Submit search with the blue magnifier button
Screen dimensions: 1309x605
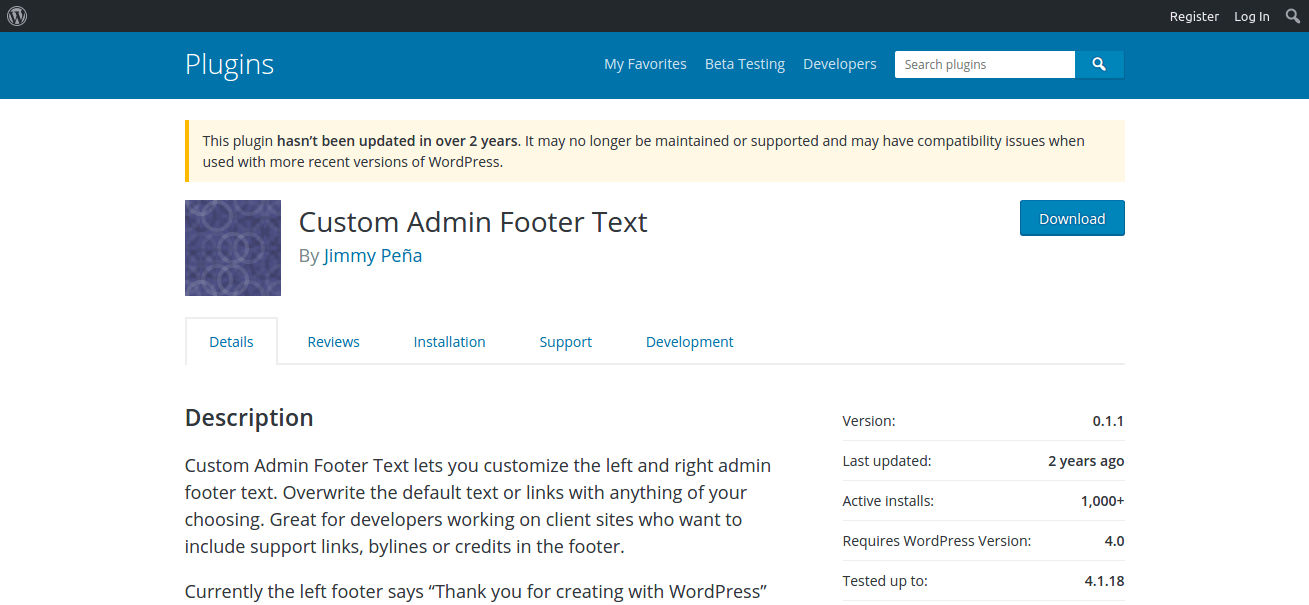pyautogui.click(x=1099, y=64)
